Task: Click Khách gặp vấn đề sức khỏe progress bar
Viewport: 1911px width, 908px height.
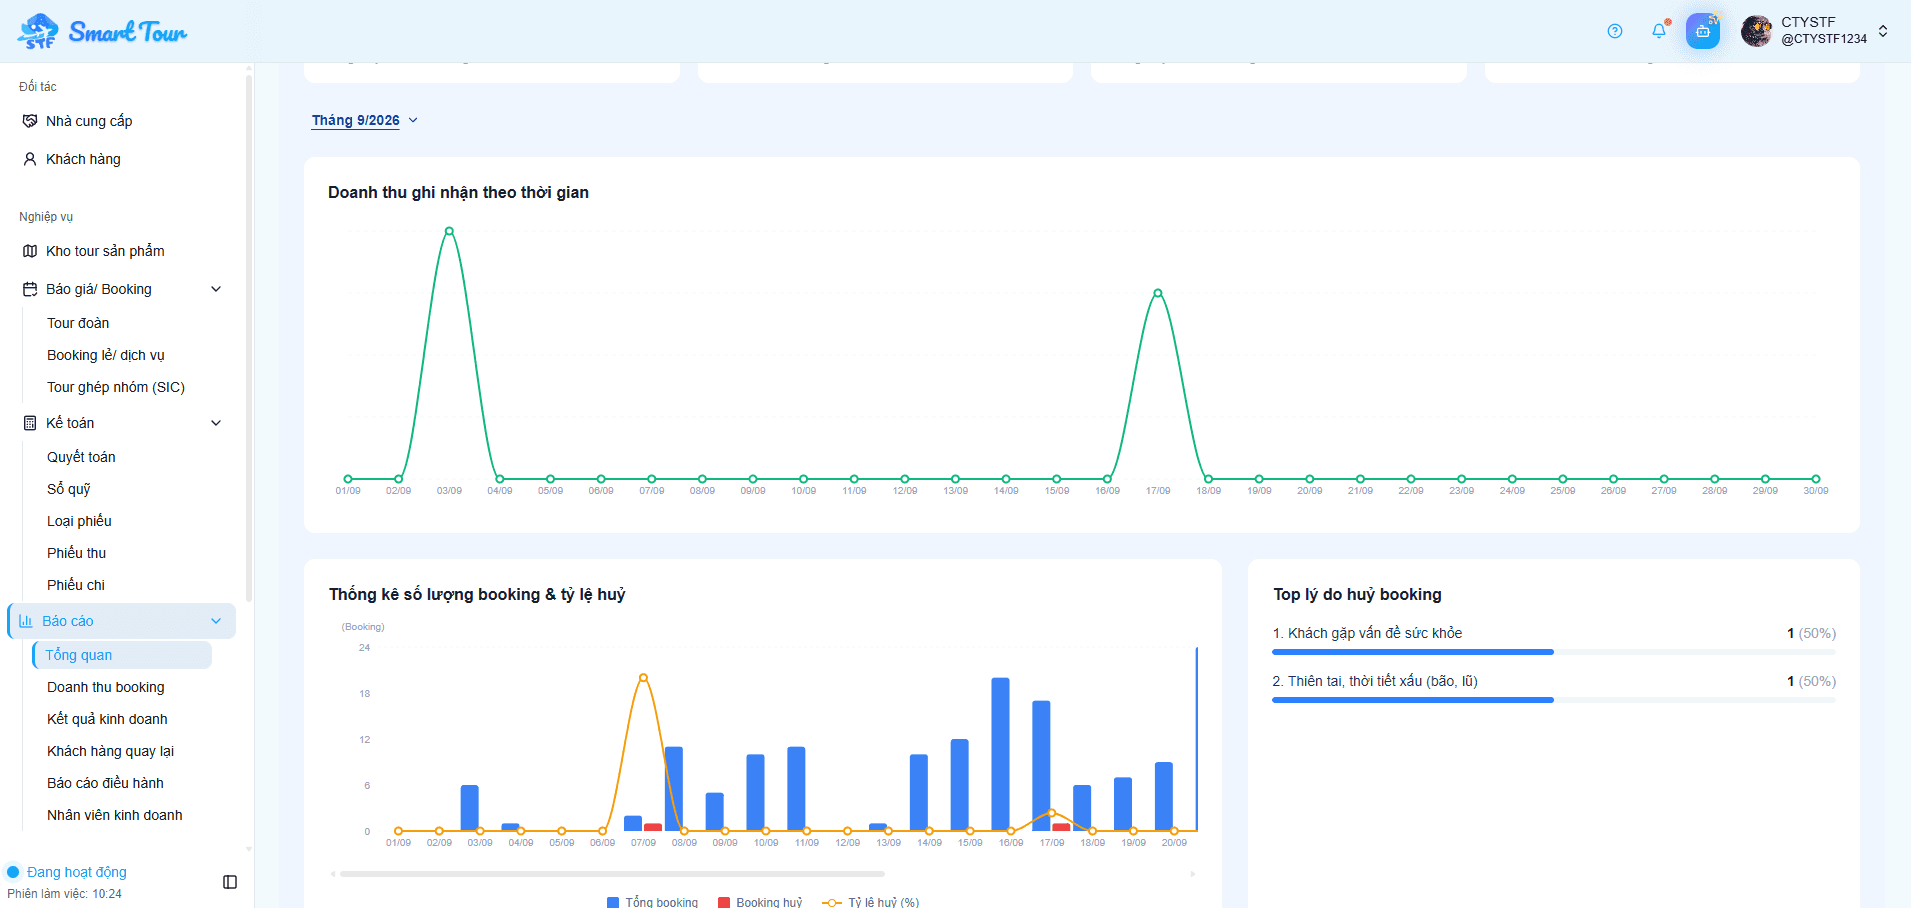Action: (x=1554, y=652)
